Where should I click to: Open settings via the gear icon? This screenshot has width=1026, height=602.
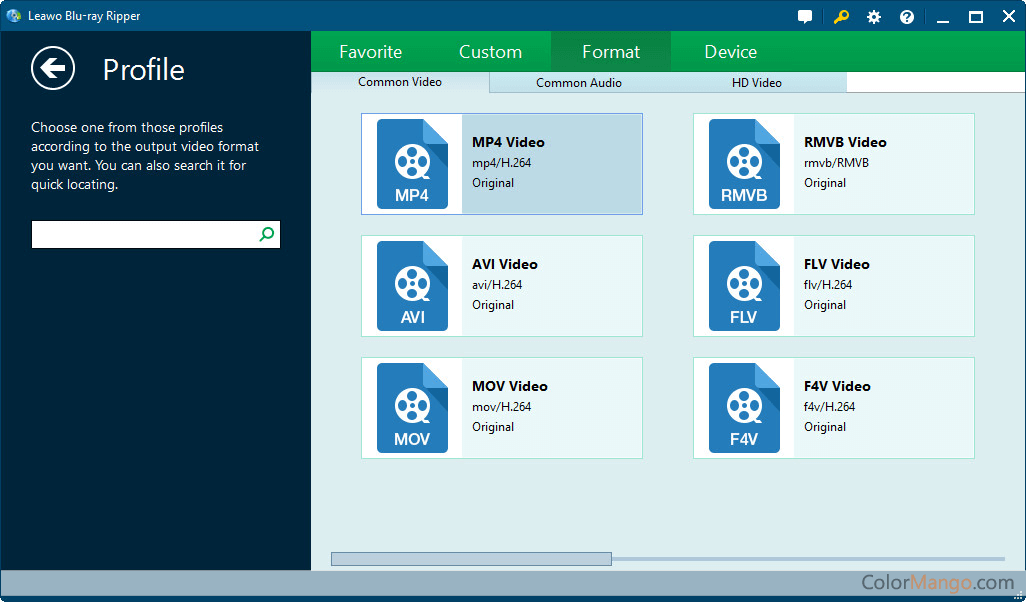pos(874,17)
